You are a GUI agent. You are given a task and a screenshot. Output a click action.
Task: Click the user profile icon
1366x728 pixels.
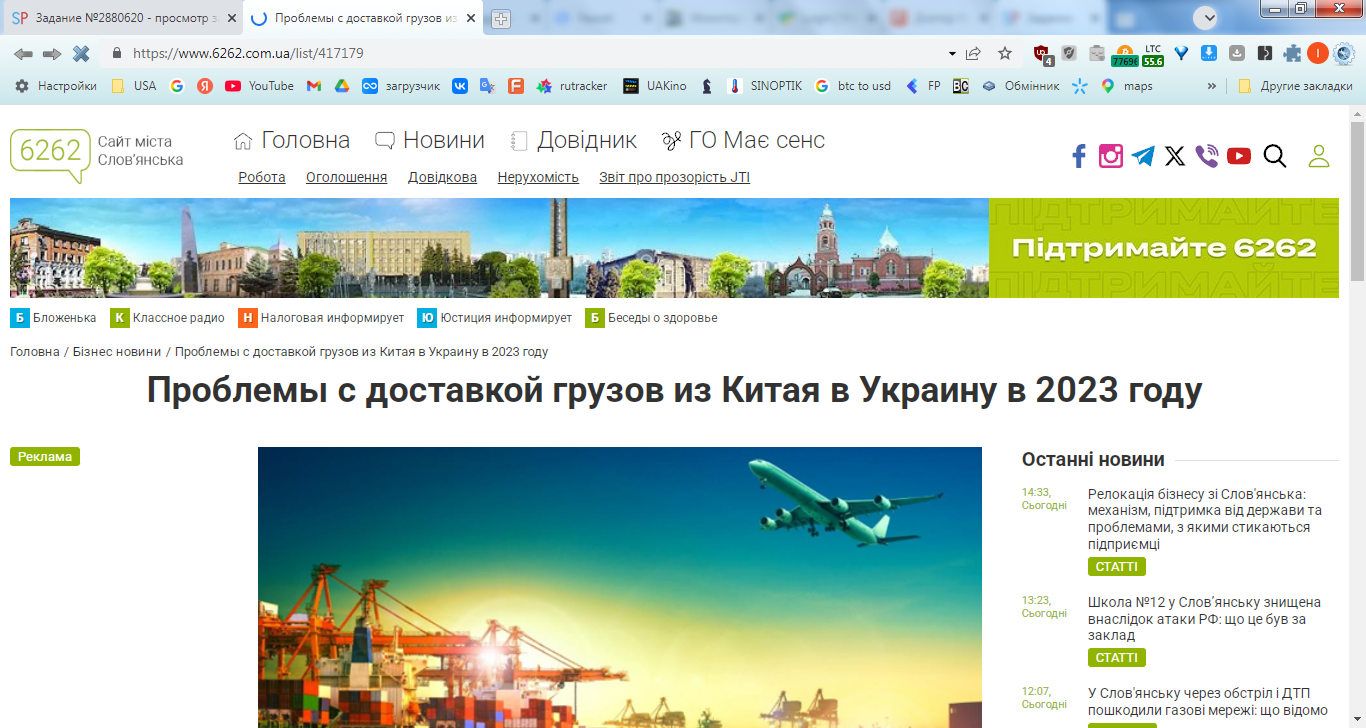[1319, 156]
